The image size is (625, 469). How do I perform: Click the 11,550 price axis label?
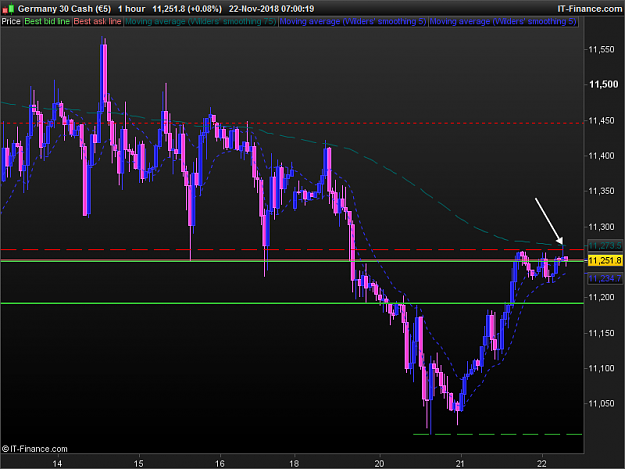pyautogui.click(x=601, y=49)
